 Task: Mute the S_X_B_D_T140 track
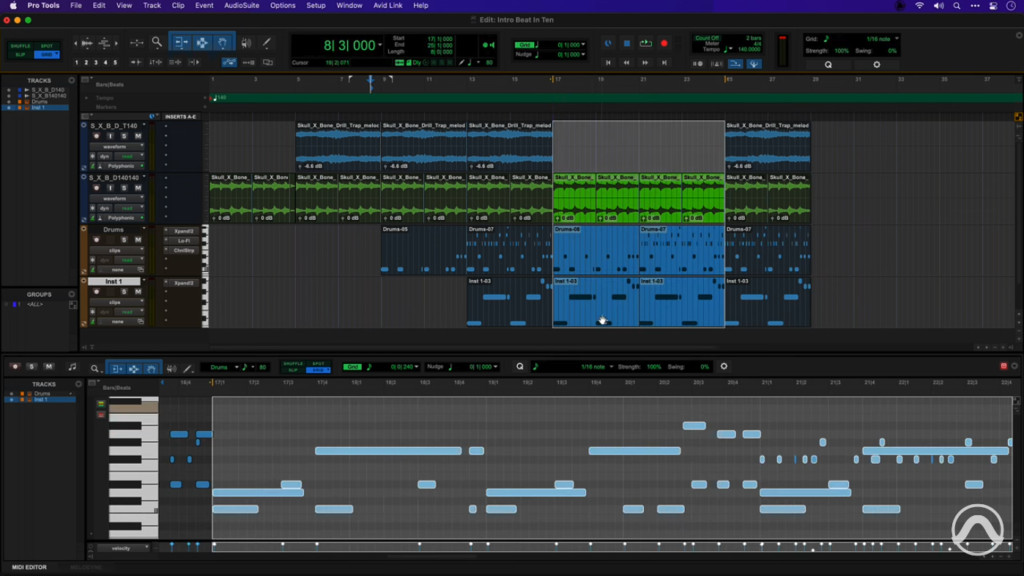138,136
